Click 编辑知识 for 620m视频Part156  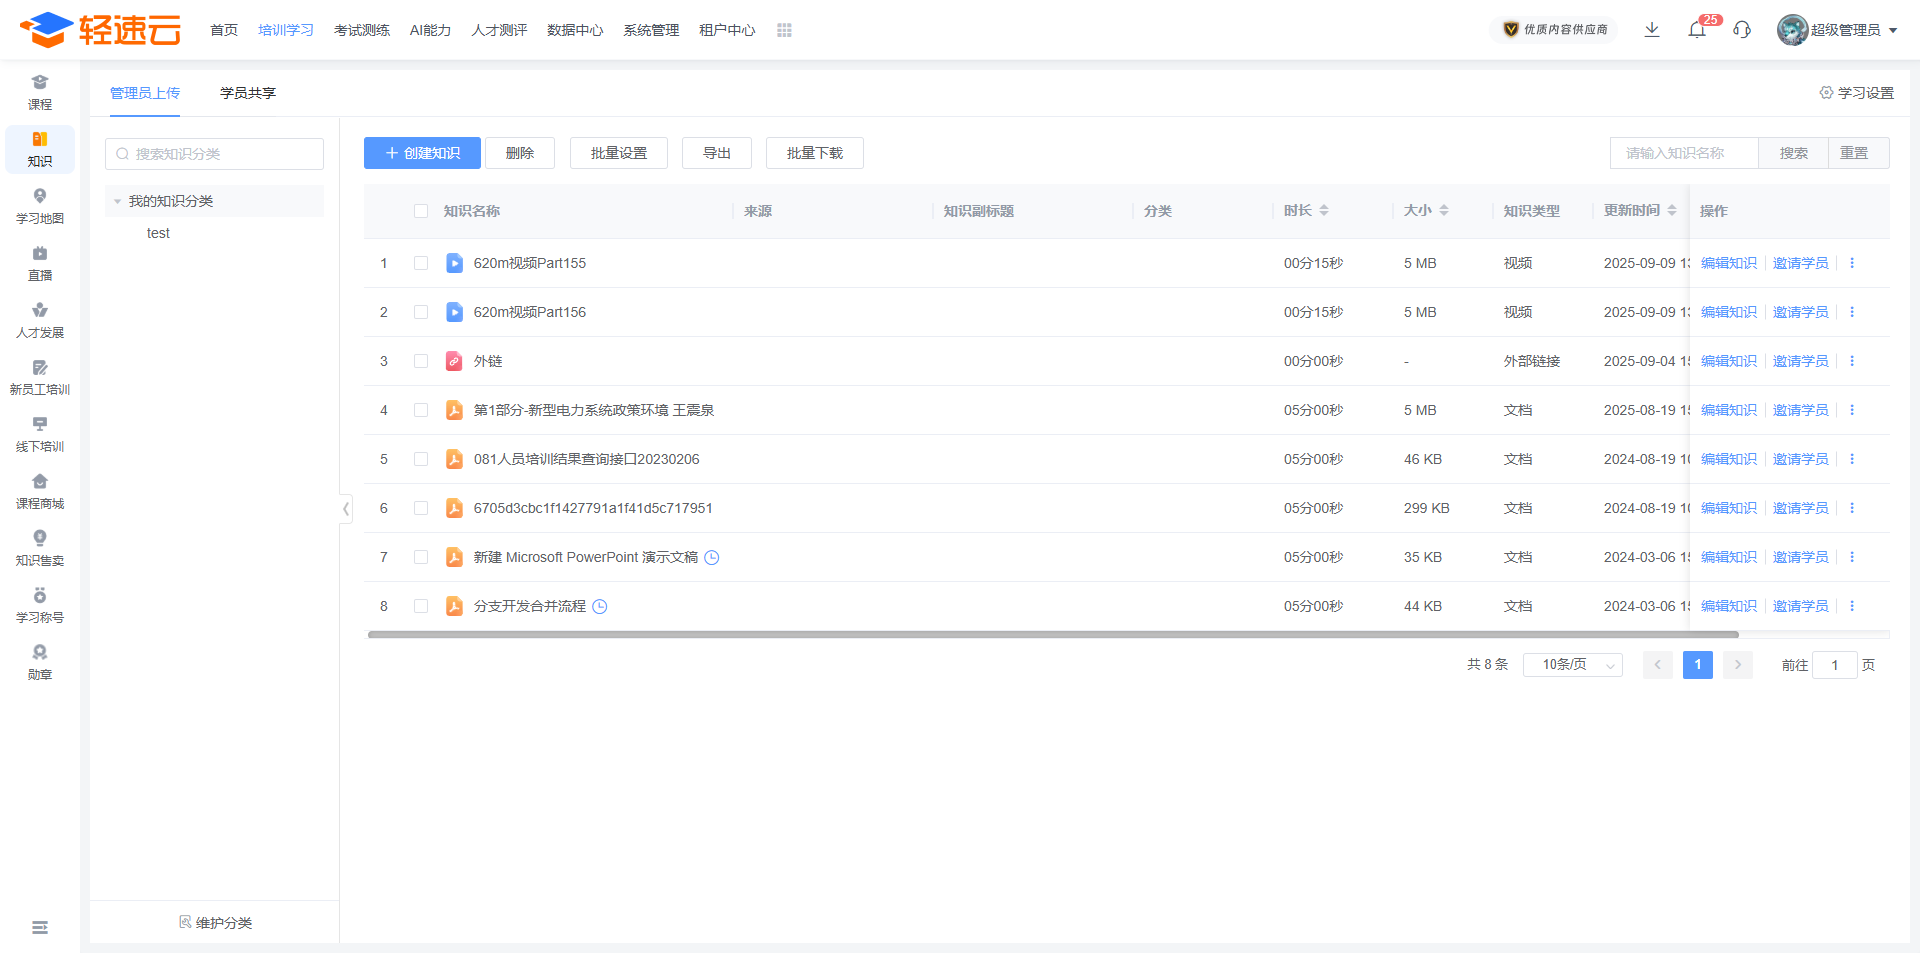1728,312
